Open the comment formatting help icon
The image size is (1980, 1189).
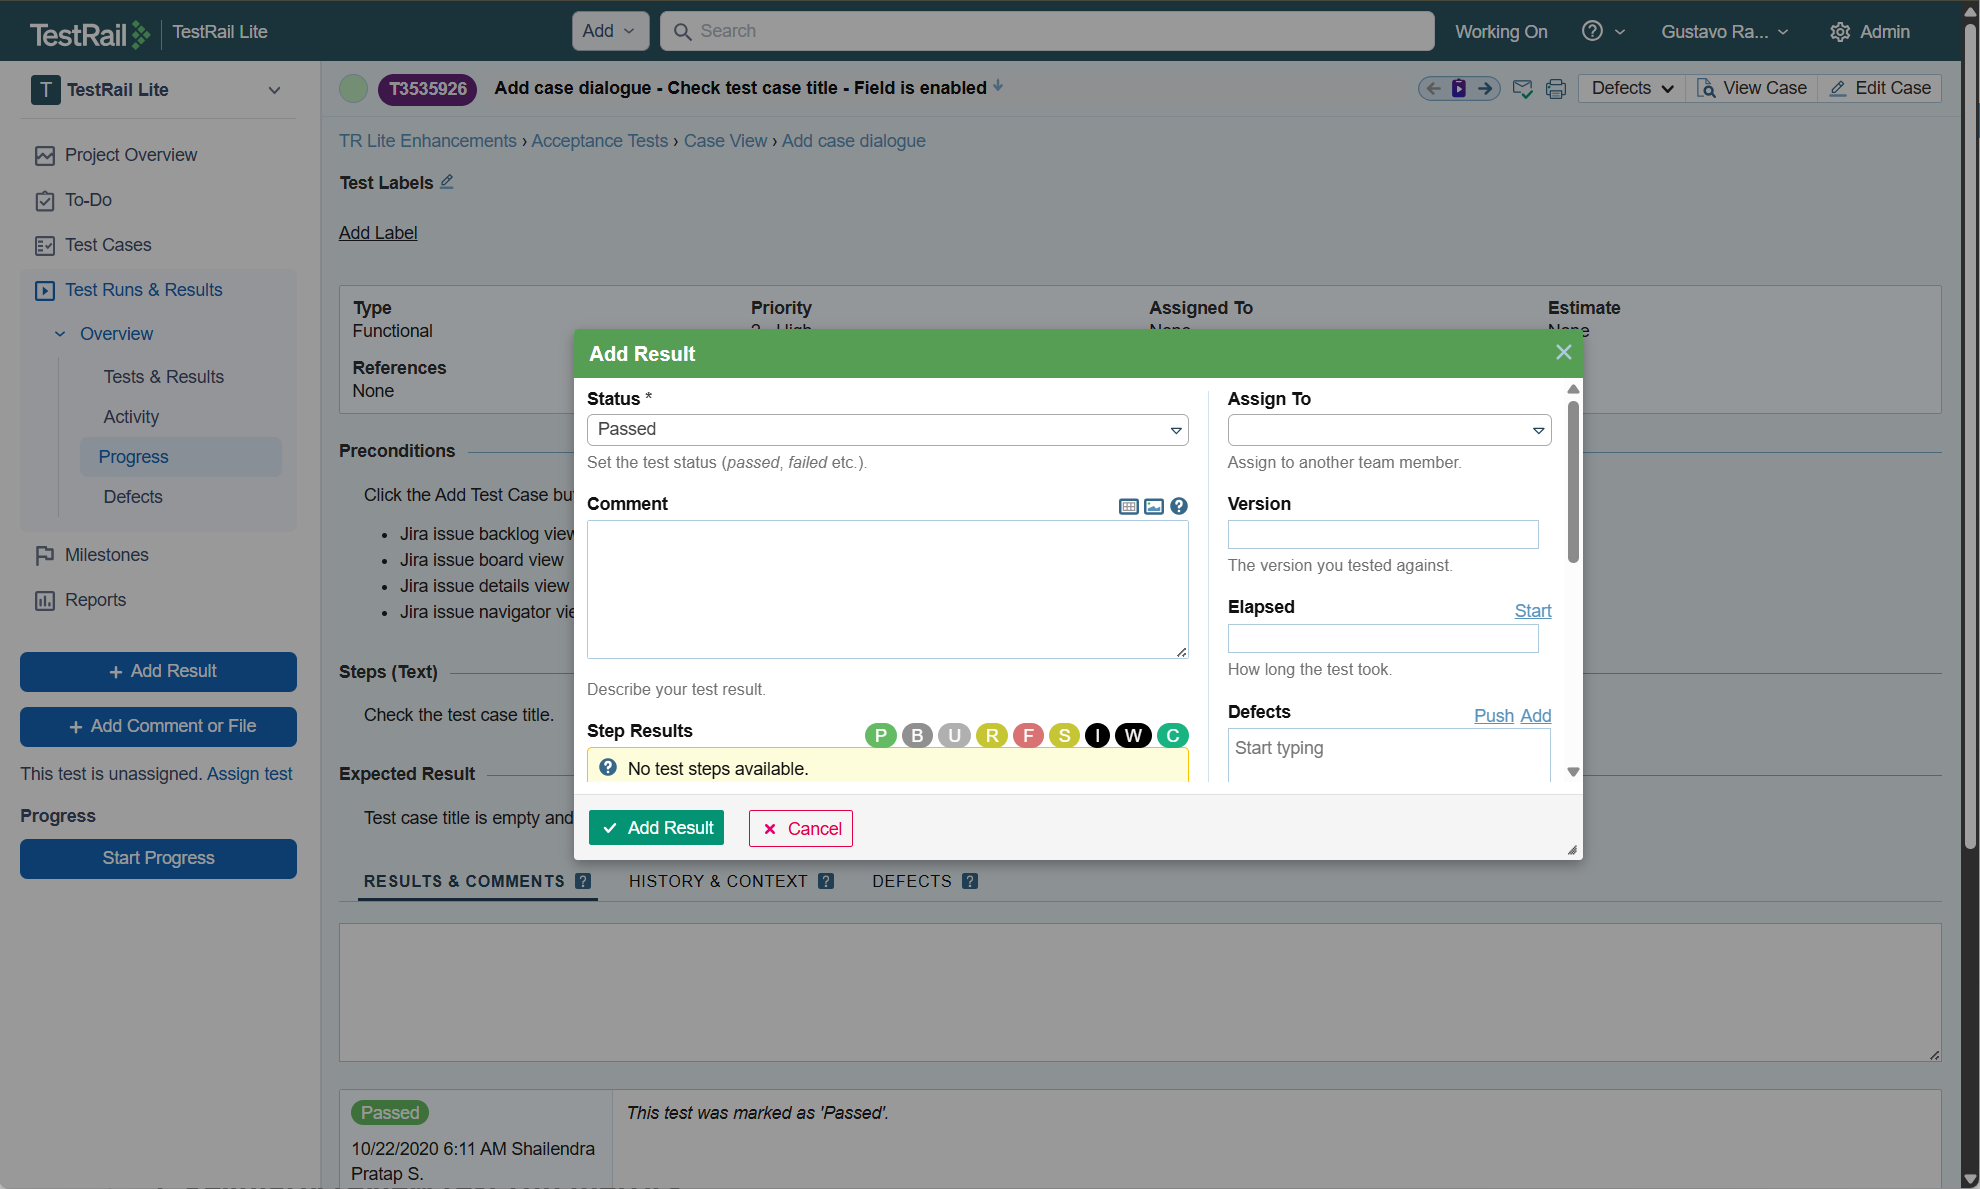(x=1179, y=507)
